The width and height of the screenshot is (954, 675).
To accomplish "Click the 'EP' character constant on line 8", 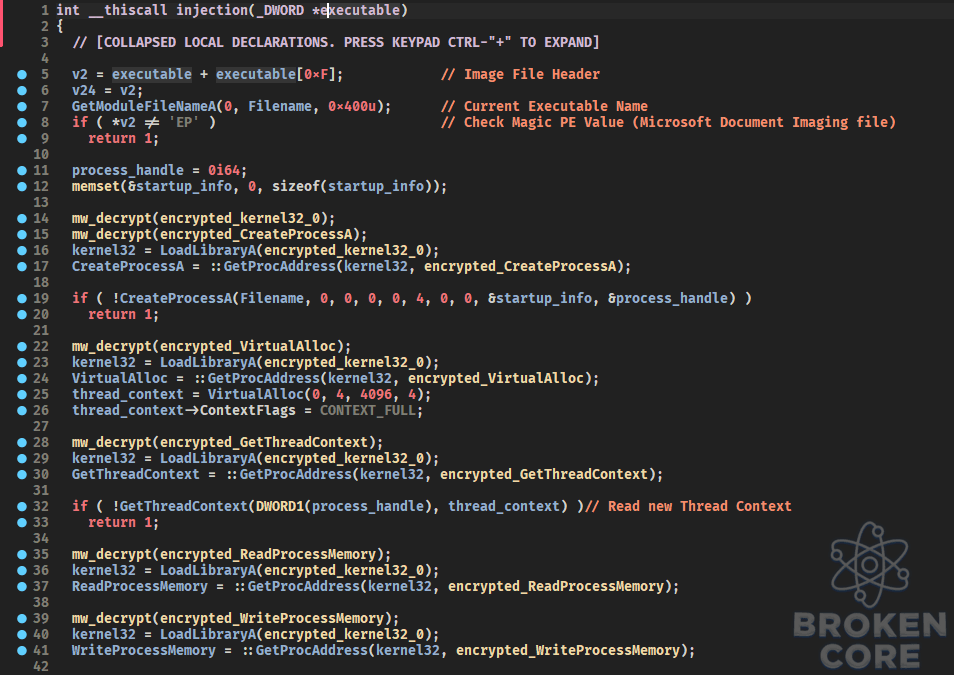I will 184,122.
